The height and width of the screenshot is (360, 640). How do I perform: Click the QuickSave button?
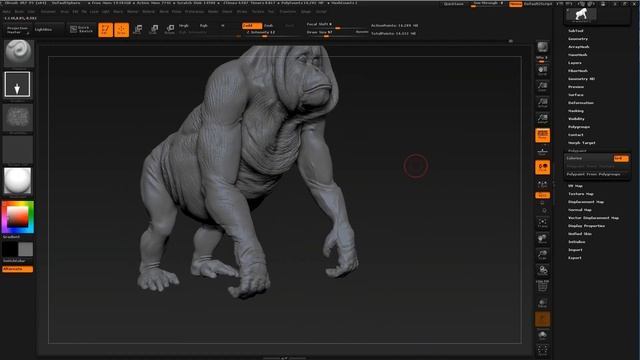coord(454,4)
